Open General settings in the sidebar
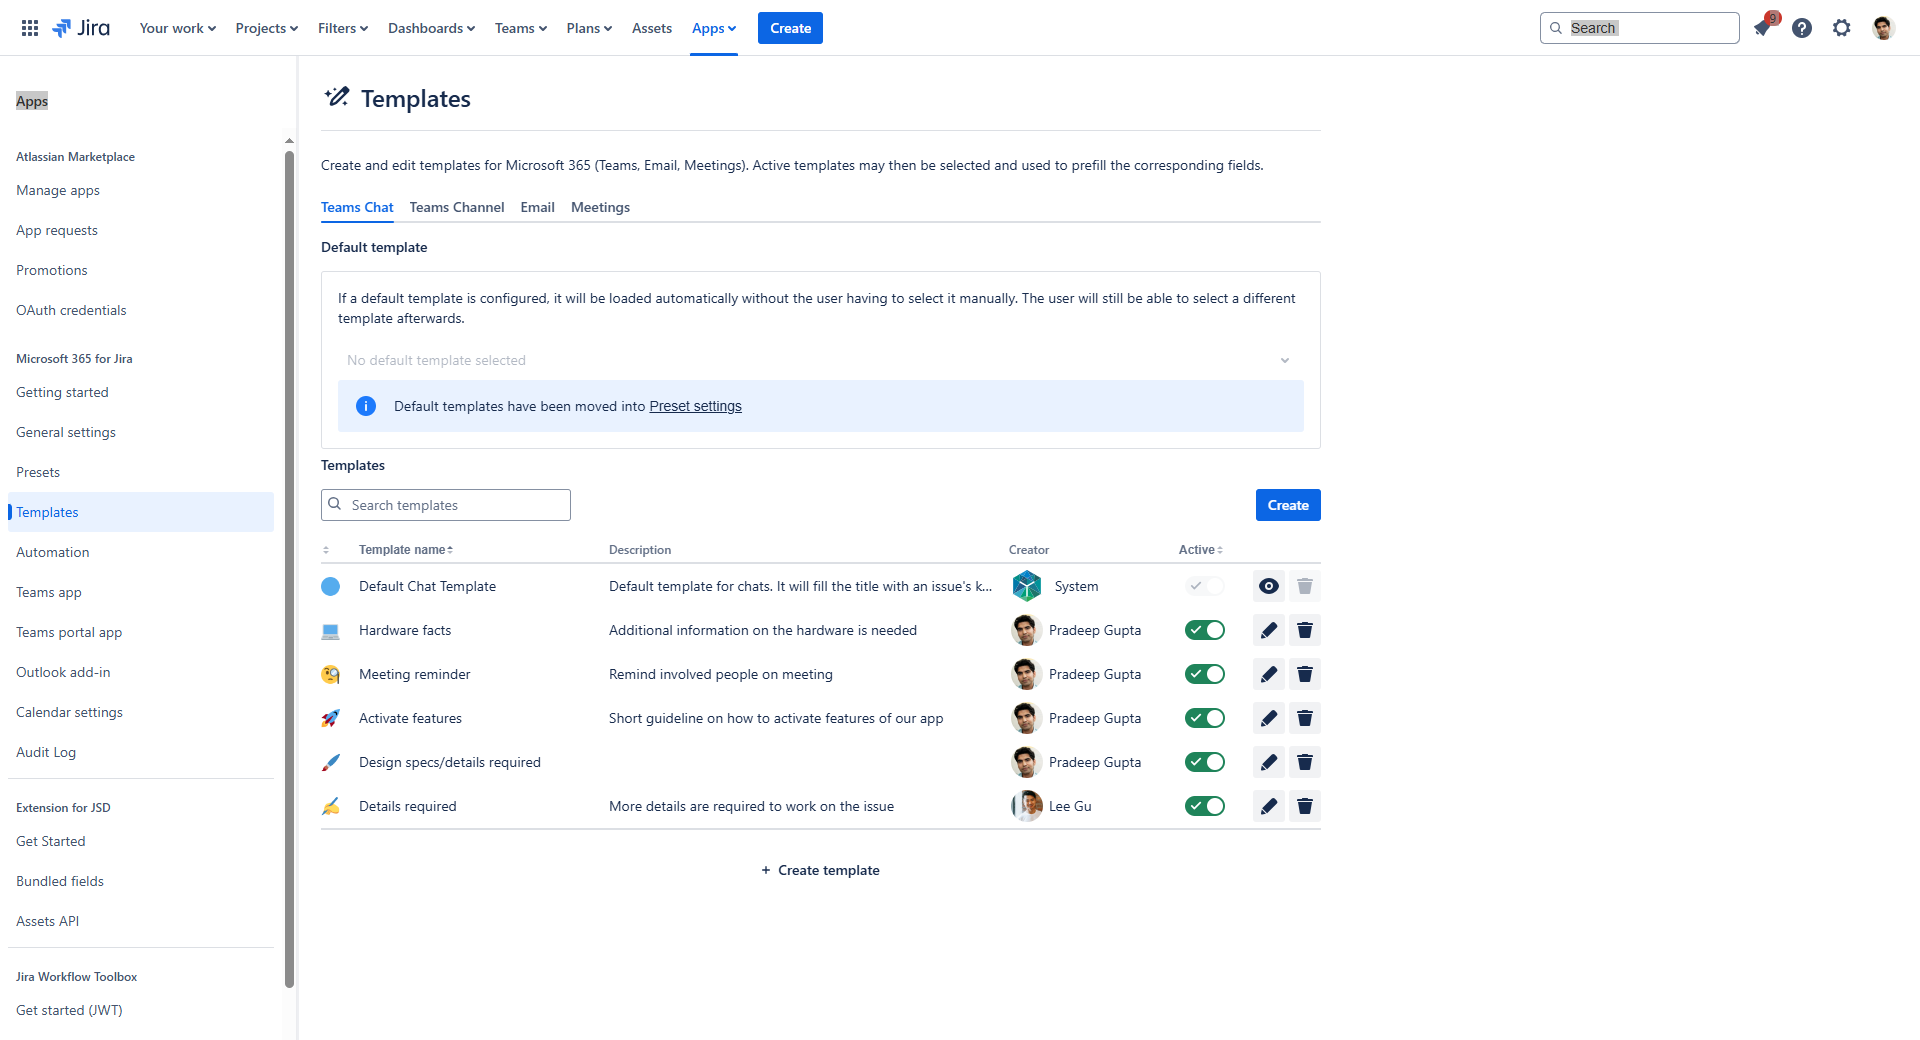This screenshot has width=1920, height=1040. click(x=140, y=432)
